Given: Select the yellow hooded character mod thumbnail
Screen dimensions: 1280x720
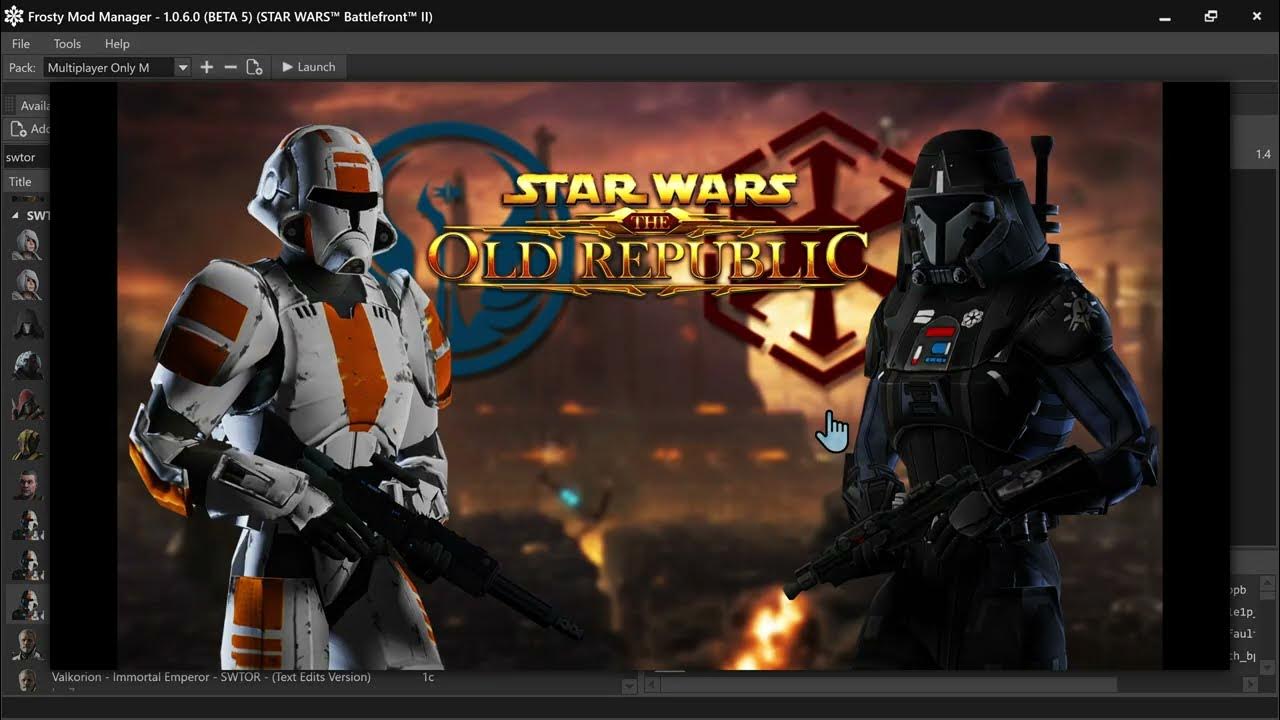Looking at the screenshot, I should pos(27,445).
